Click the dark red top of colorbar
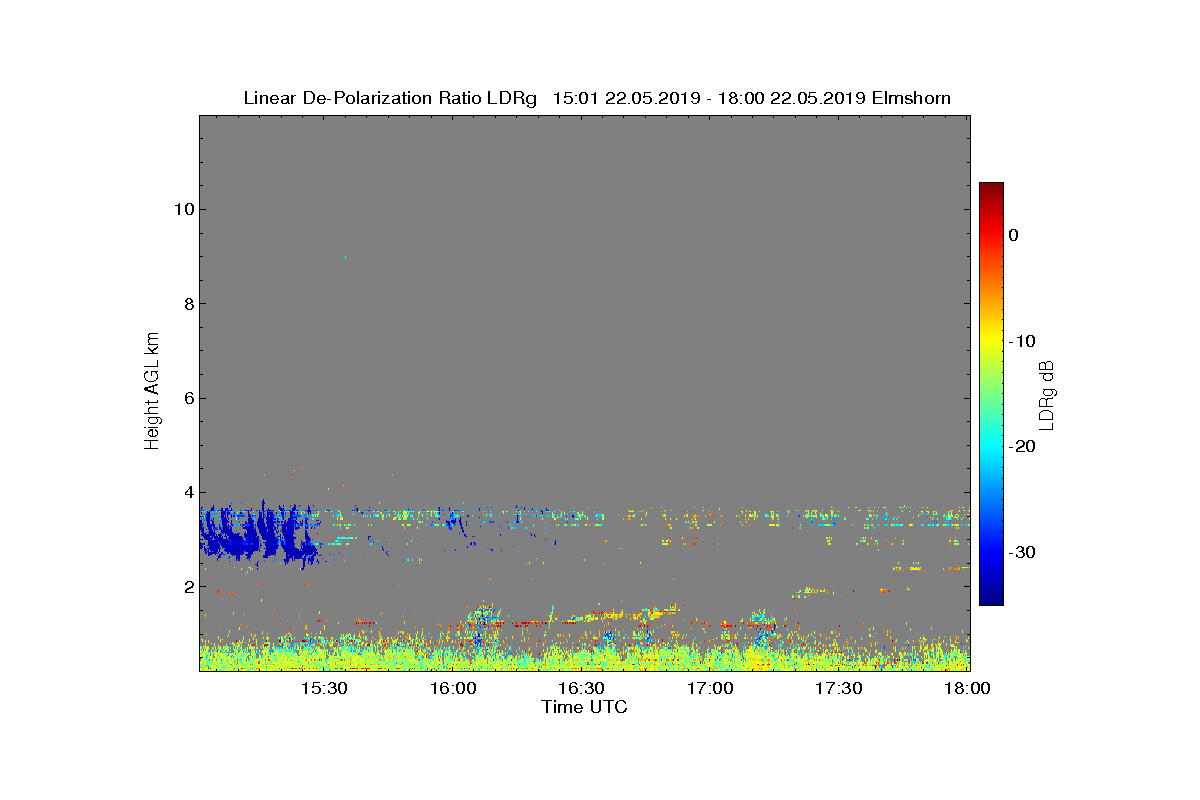This screenshot has width=1200, height=800. 991,190
